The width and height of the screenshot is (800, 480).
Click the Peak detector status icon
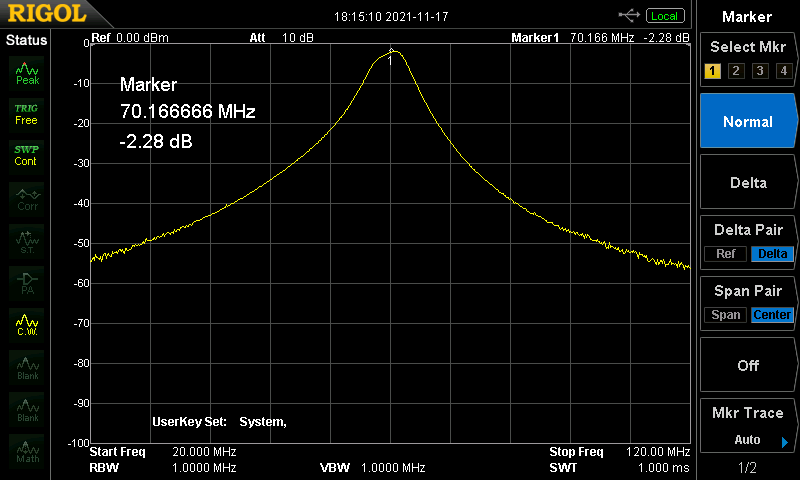pyautogui.click(x=27, y=72)
